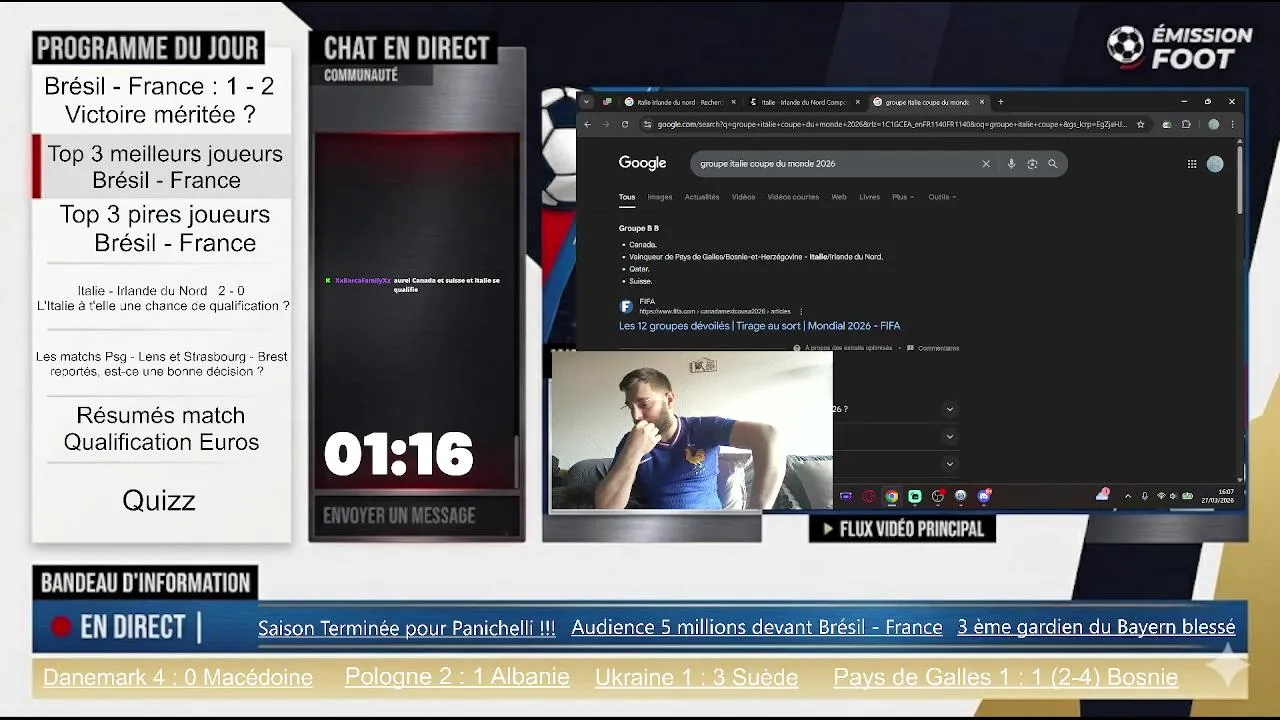Click the Google search magnifier icon
The image size is (1280, 720).
click(1052, 164)
